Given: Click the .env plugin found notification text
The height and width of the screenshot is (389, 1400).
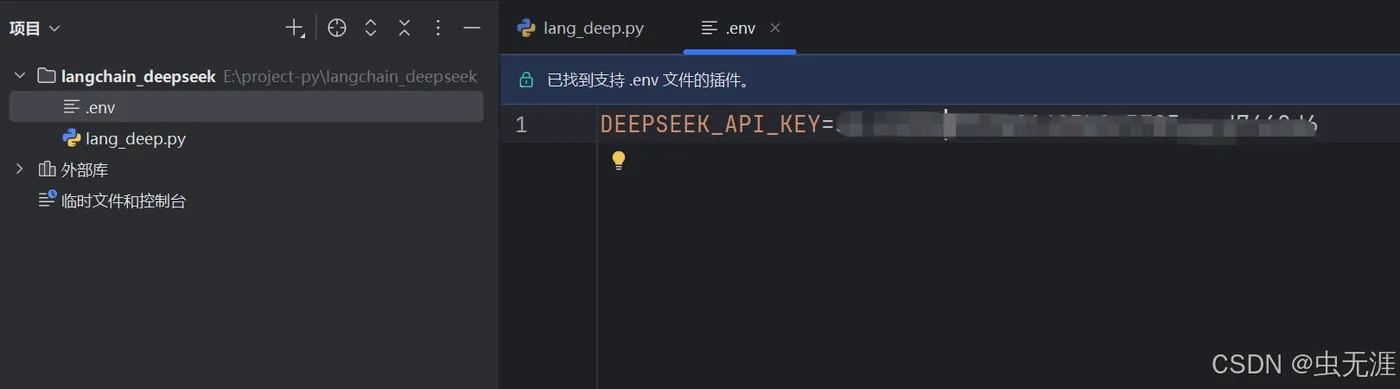Looking at the screenshot, I should pos(648,80).
